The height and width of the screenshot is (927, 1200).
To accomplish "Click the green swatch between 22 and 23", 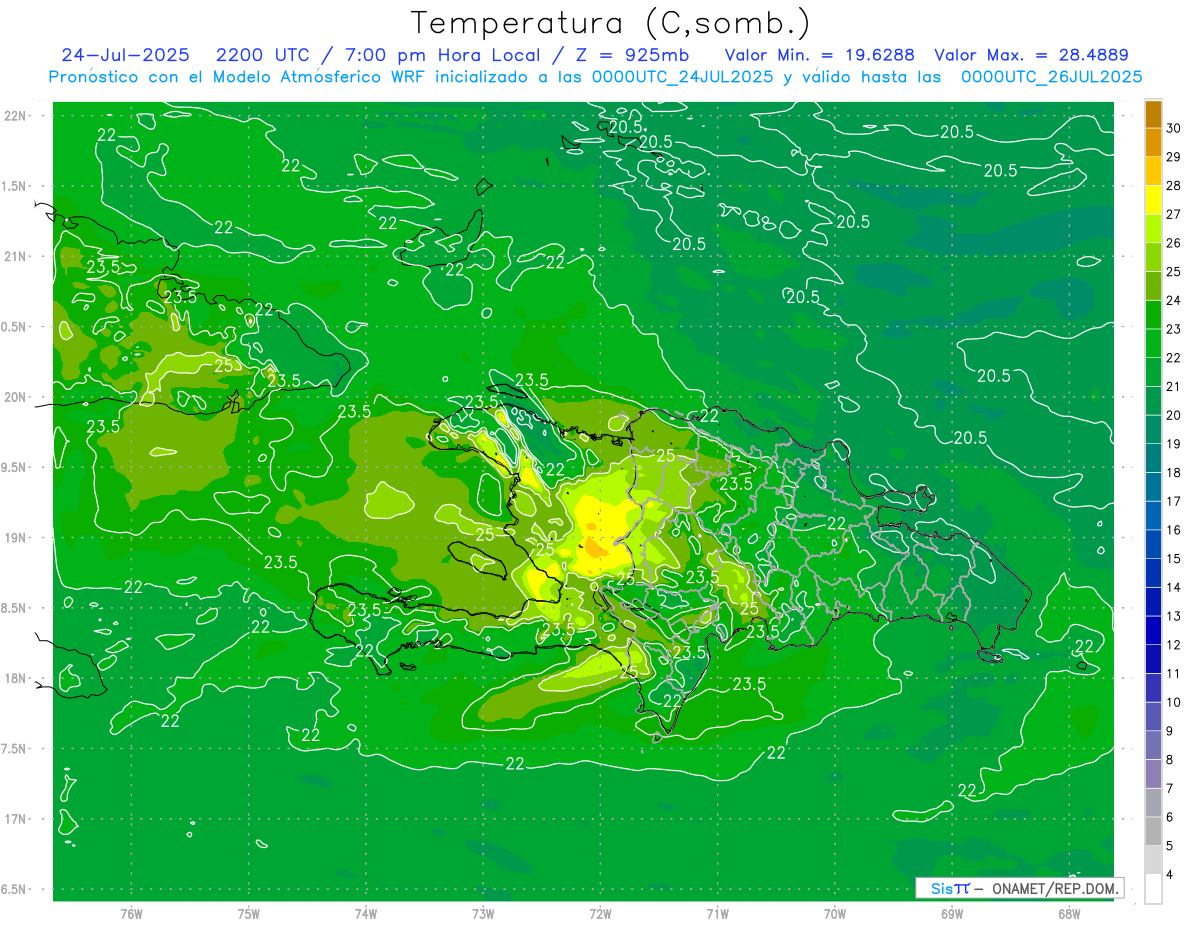I will [x=1153, y=343].
